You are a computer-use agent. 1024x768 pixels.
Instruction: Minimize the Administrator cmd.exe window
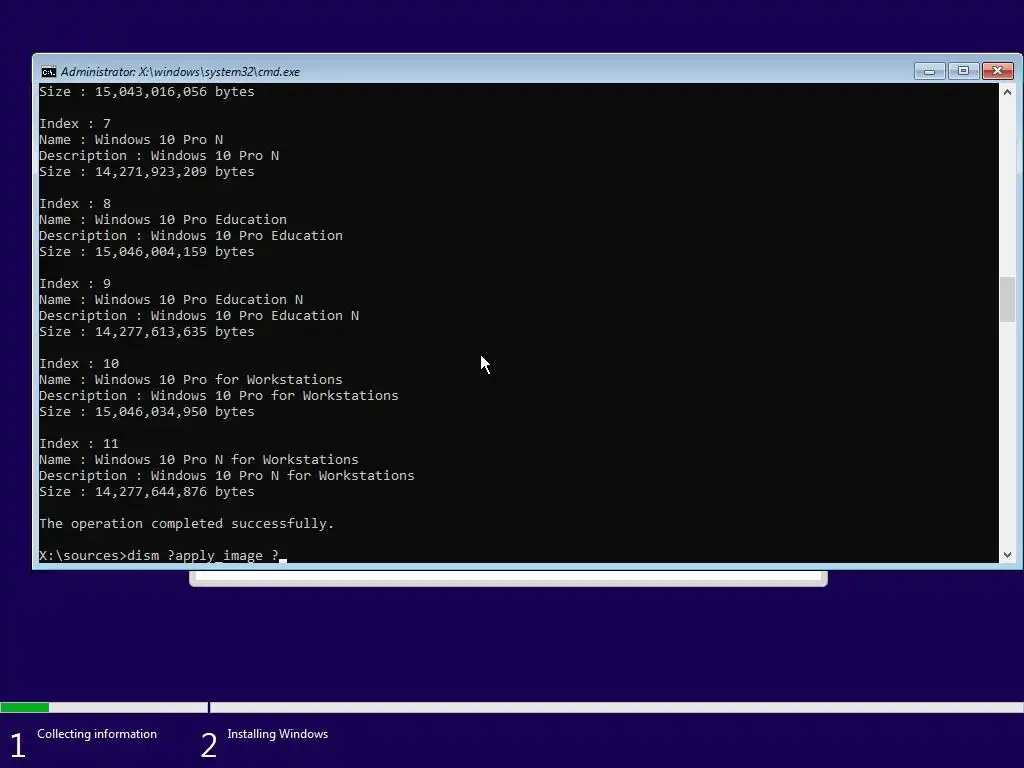tap(929, 71)
